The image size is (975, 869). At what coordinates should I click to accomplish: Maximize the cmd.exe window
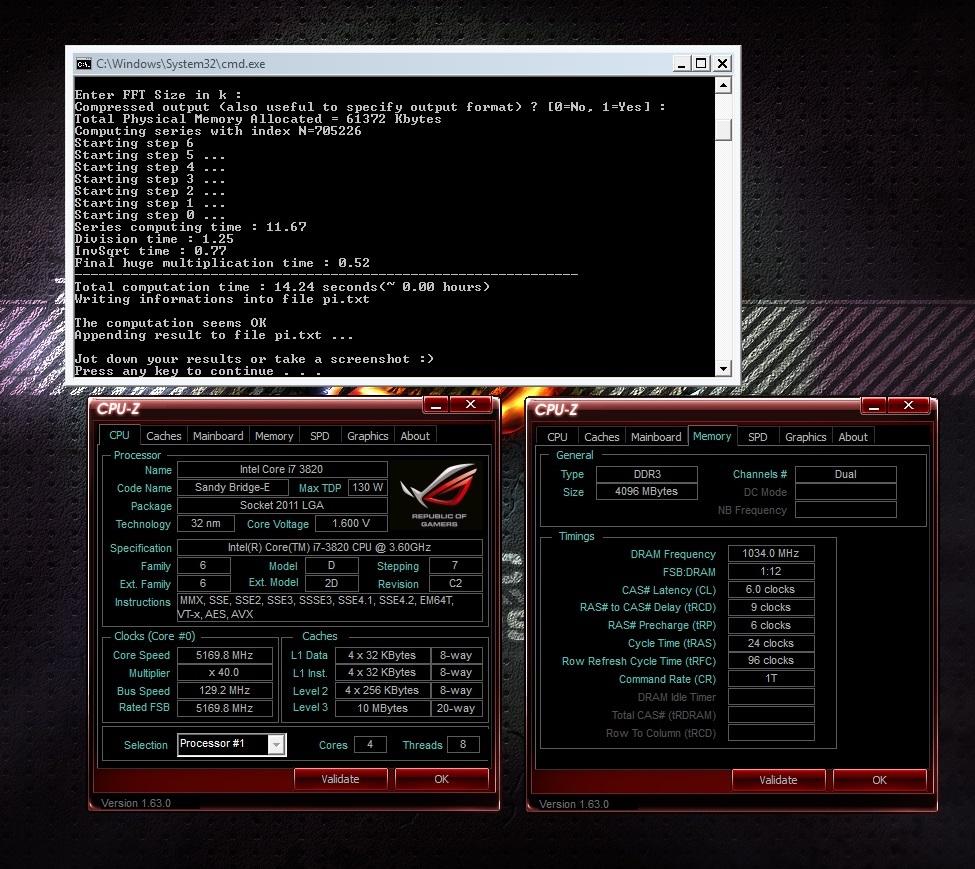click(701, 63)
